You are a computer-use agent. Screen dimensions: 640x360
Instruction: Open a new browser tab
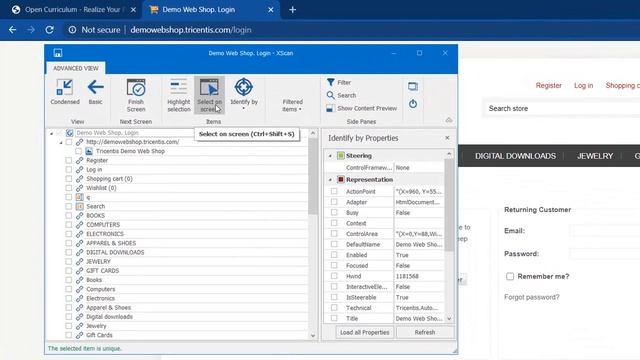point(292,9)
